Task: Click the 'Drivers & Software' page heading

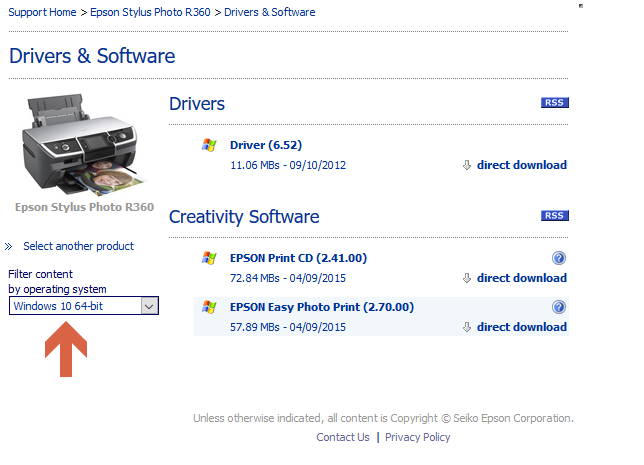Action: click(92, 56)
